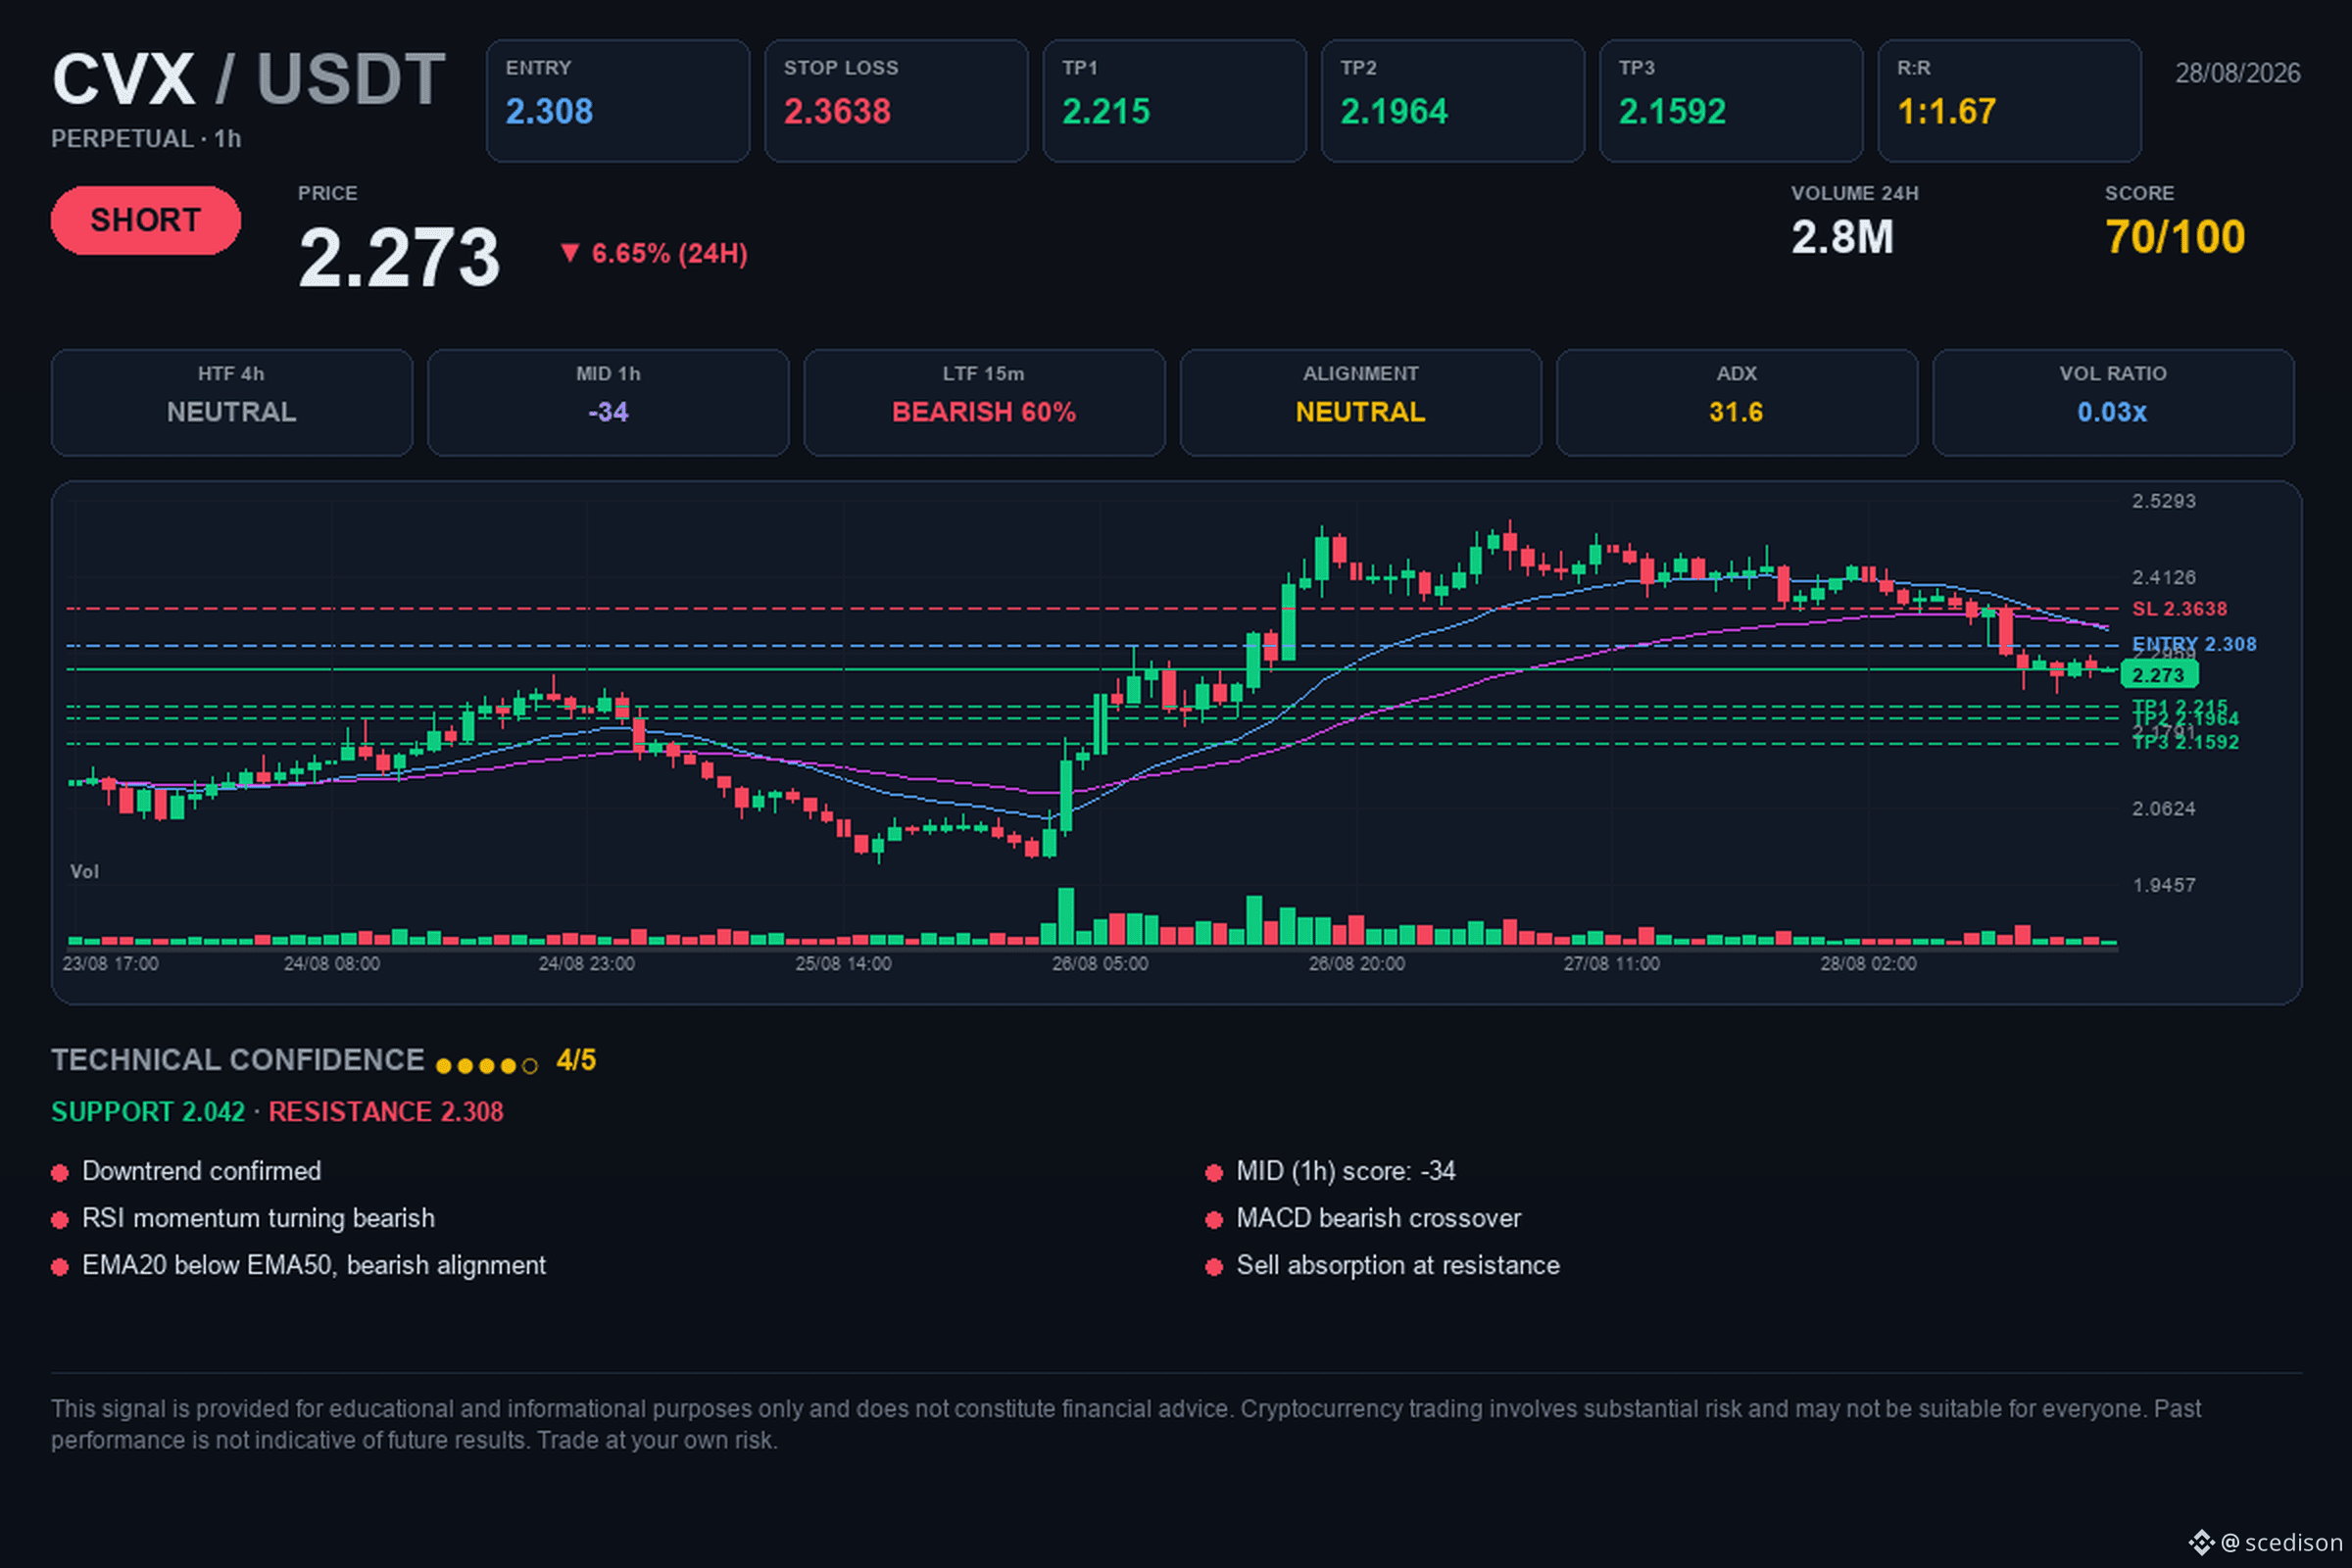
Task: Click the 2.5293 price axis label
Action: tap(2163, 501)
